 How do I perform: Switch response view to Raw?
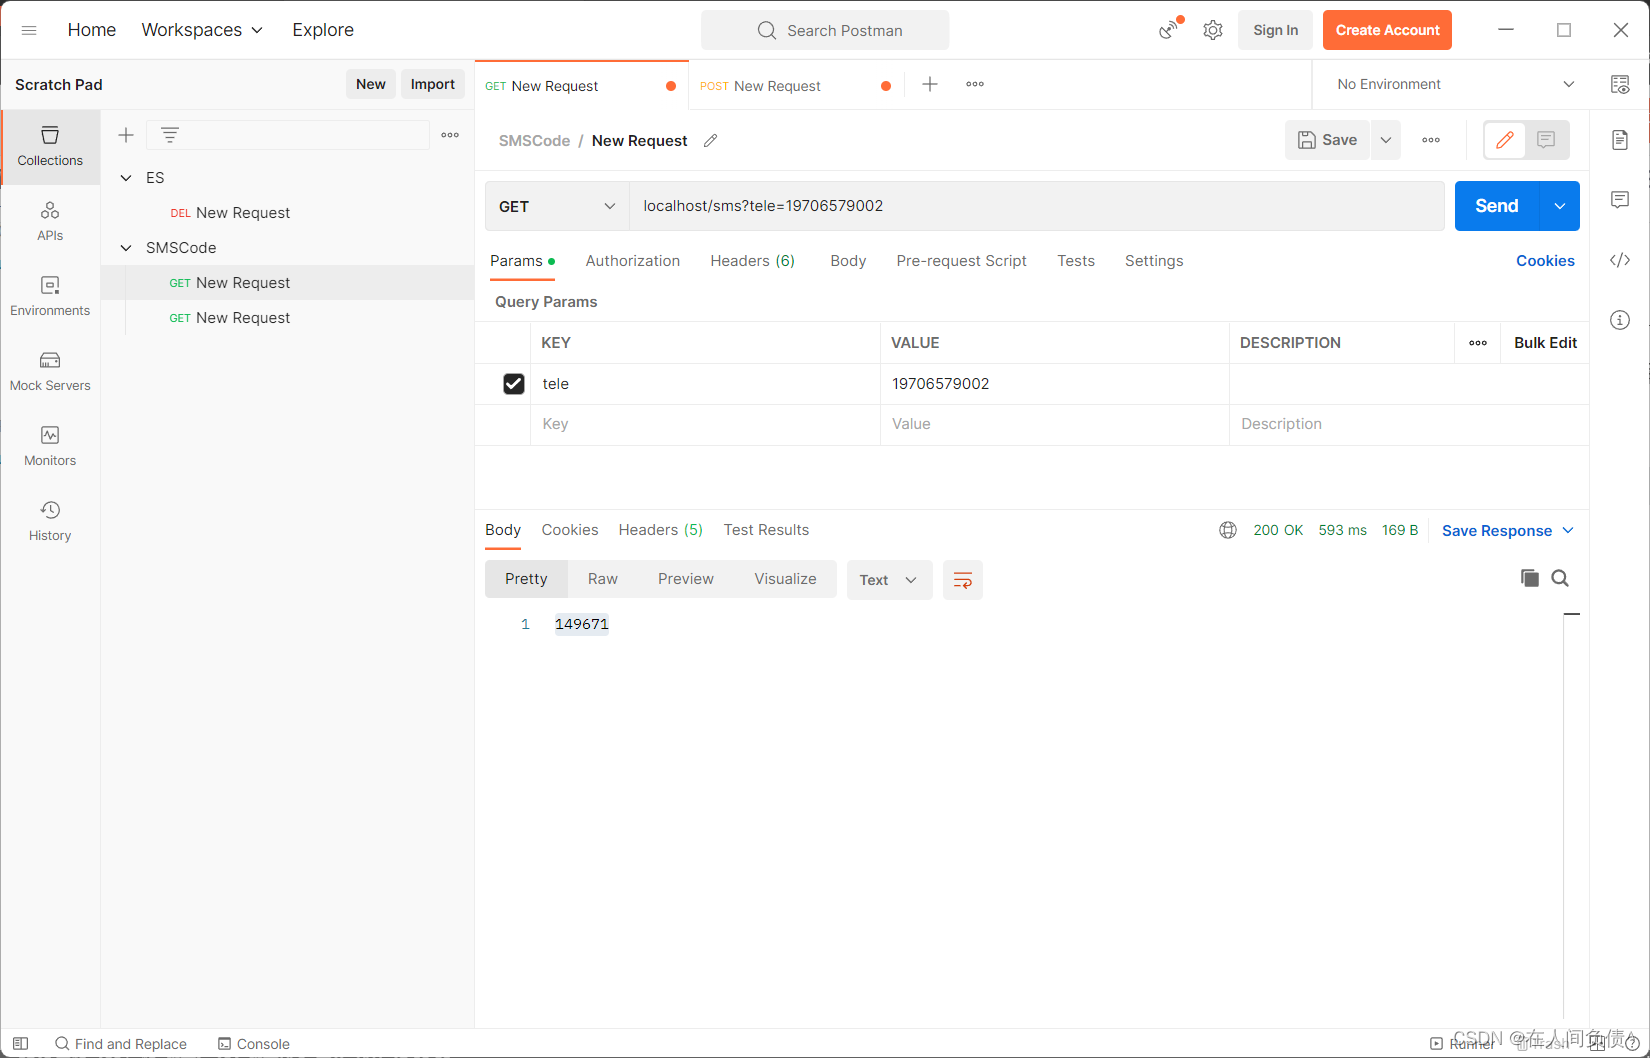[603, 579]
